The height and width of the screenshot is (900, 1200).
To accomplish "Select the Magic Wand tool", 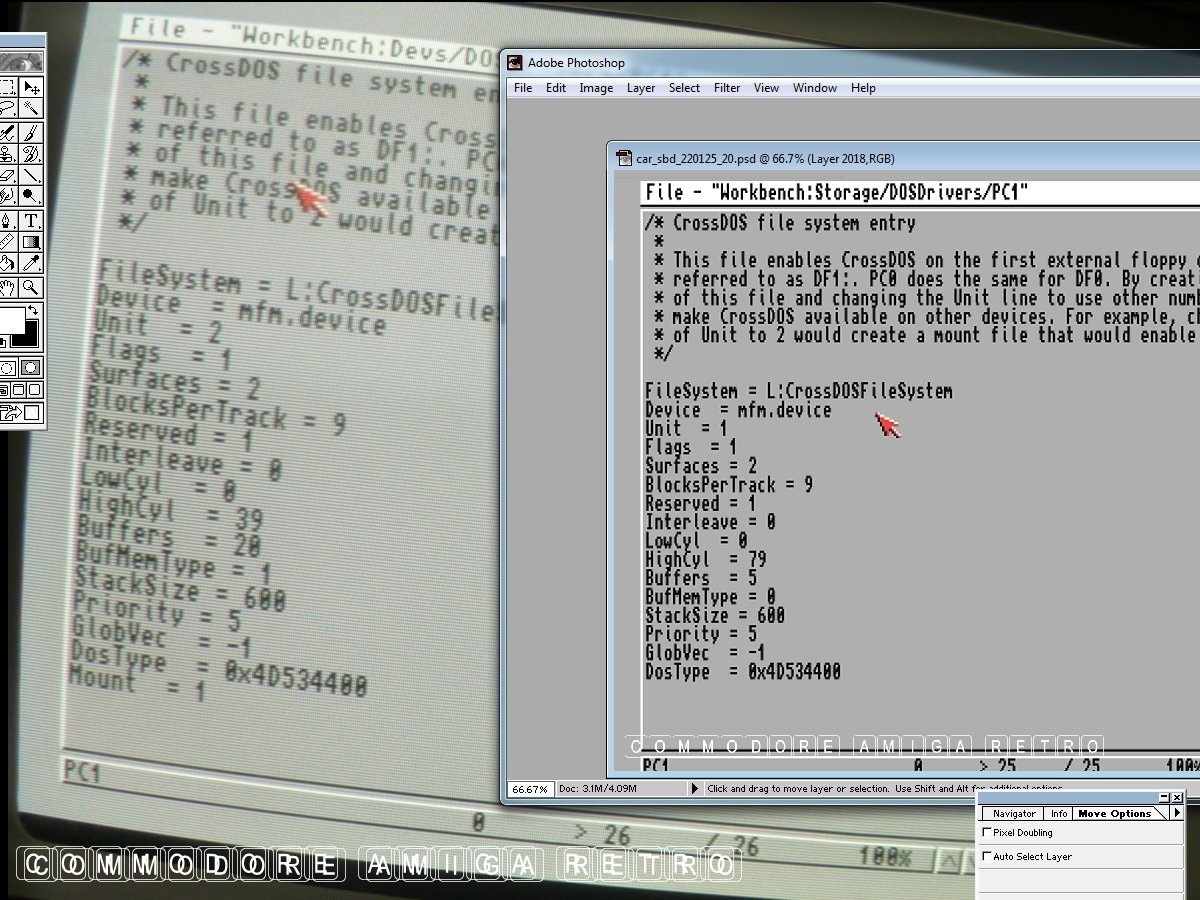I will click(31, 108).
